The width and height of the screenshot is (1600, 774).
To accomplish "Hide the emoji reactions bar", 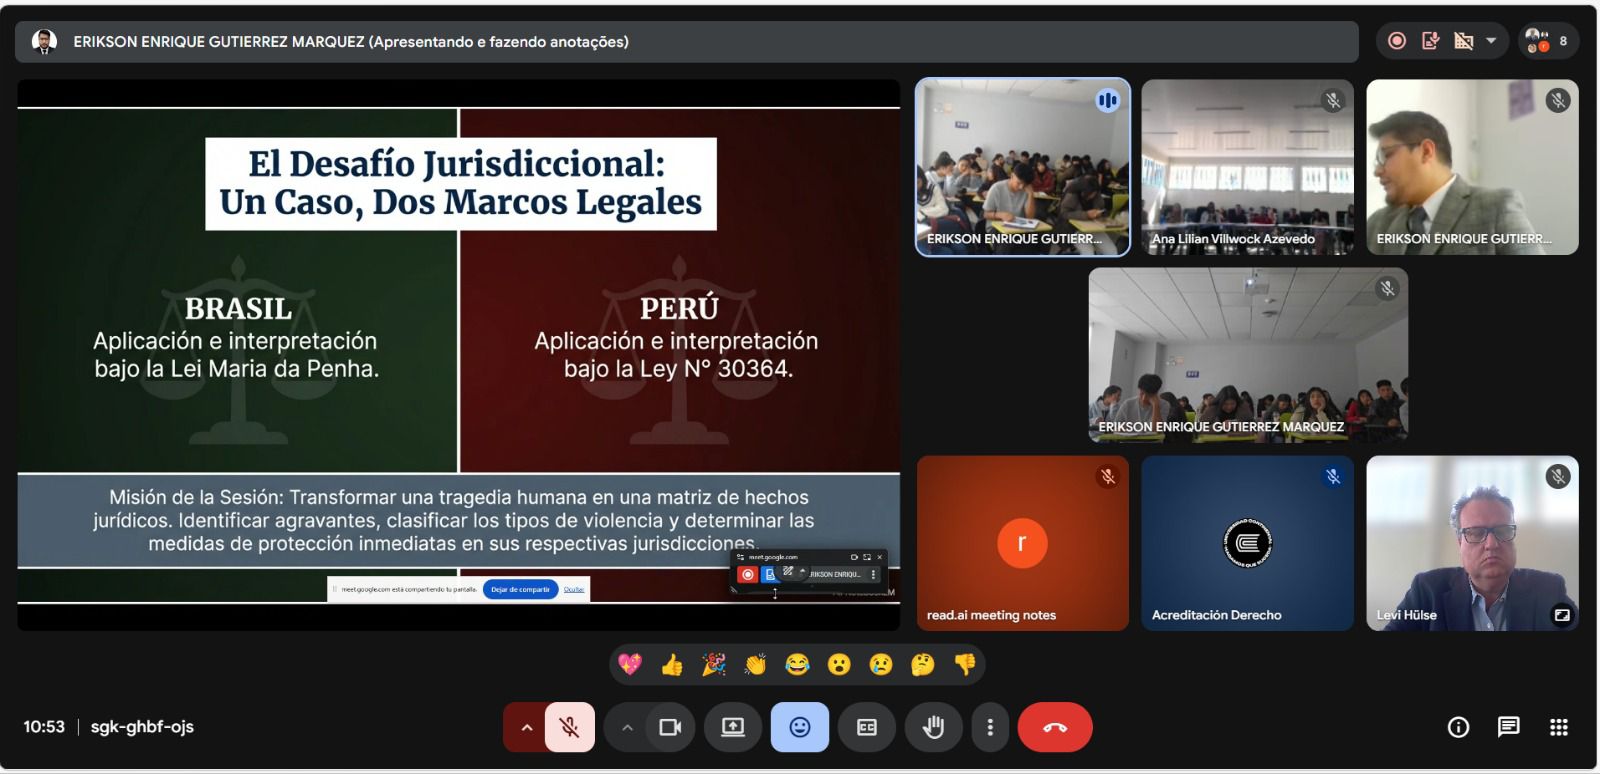I will tap(799, 727).
